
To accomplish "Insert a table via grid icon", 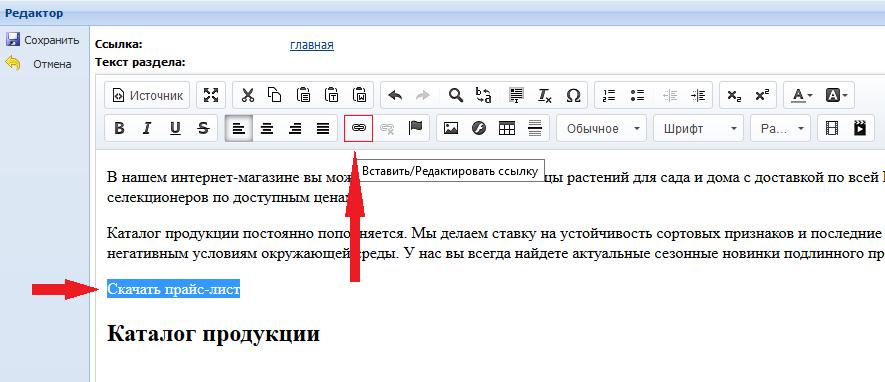I will pyautogui.click(x=507, y=129).
